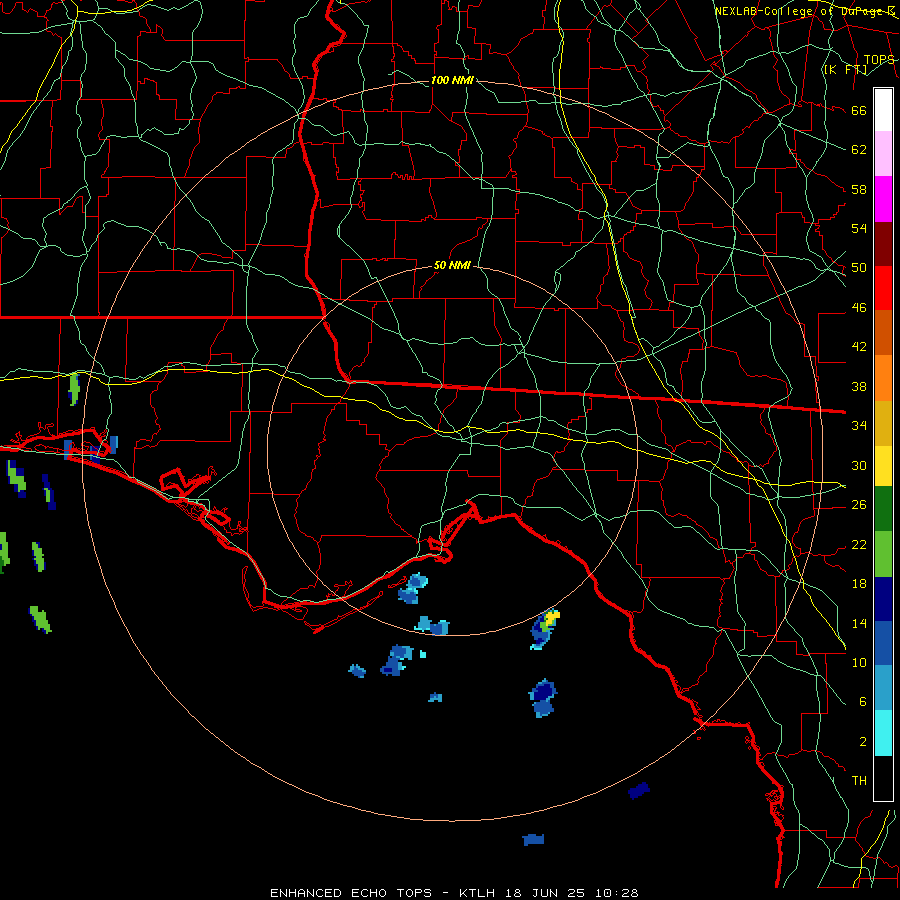Click the TOPS legend title
The image size is (900, 900).
point(879,60)
